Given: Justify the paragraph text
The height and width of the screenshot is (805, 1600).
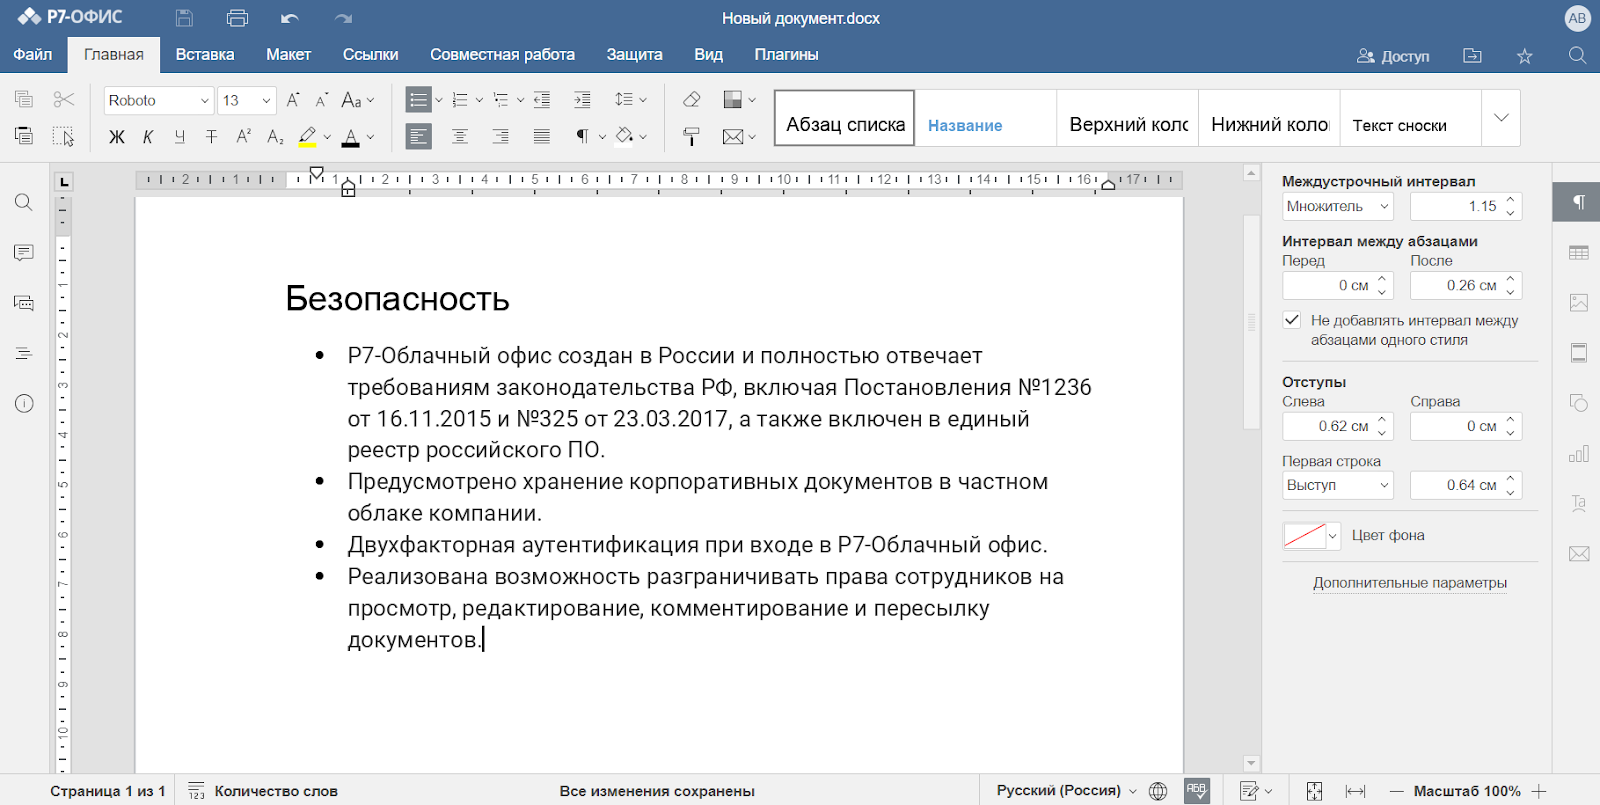Looking at the screenshot, I should click(541, 136).
